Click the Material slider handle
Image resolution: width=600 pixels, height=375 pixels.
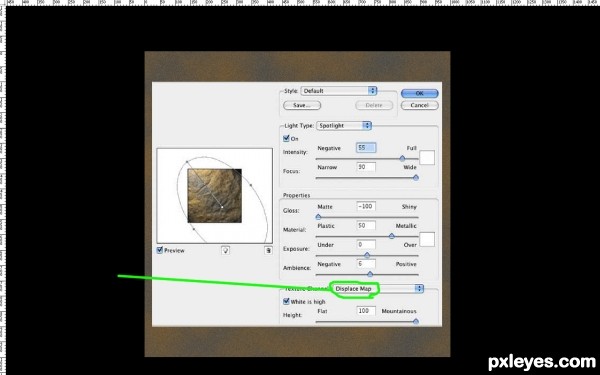pyautogui.click(x=391, y=236)
